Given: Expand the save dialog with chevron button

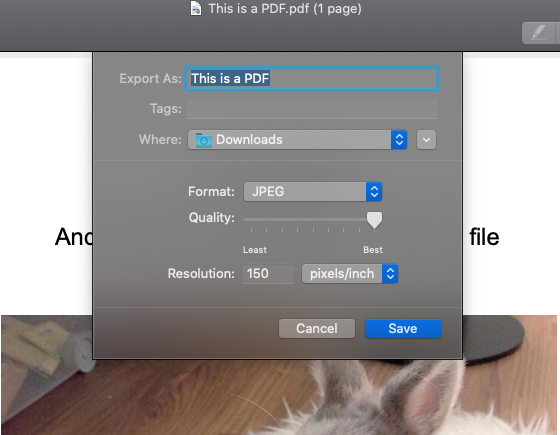Looking at the screenshot, I should (426, 140).
